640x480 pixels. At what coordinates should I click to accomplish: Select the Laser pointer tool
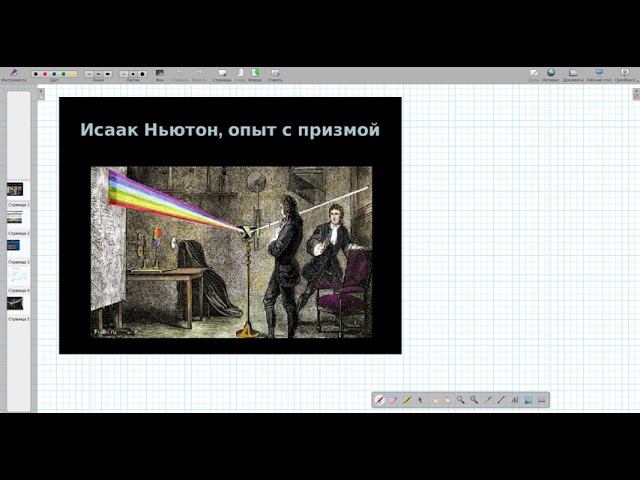[487, 400]
